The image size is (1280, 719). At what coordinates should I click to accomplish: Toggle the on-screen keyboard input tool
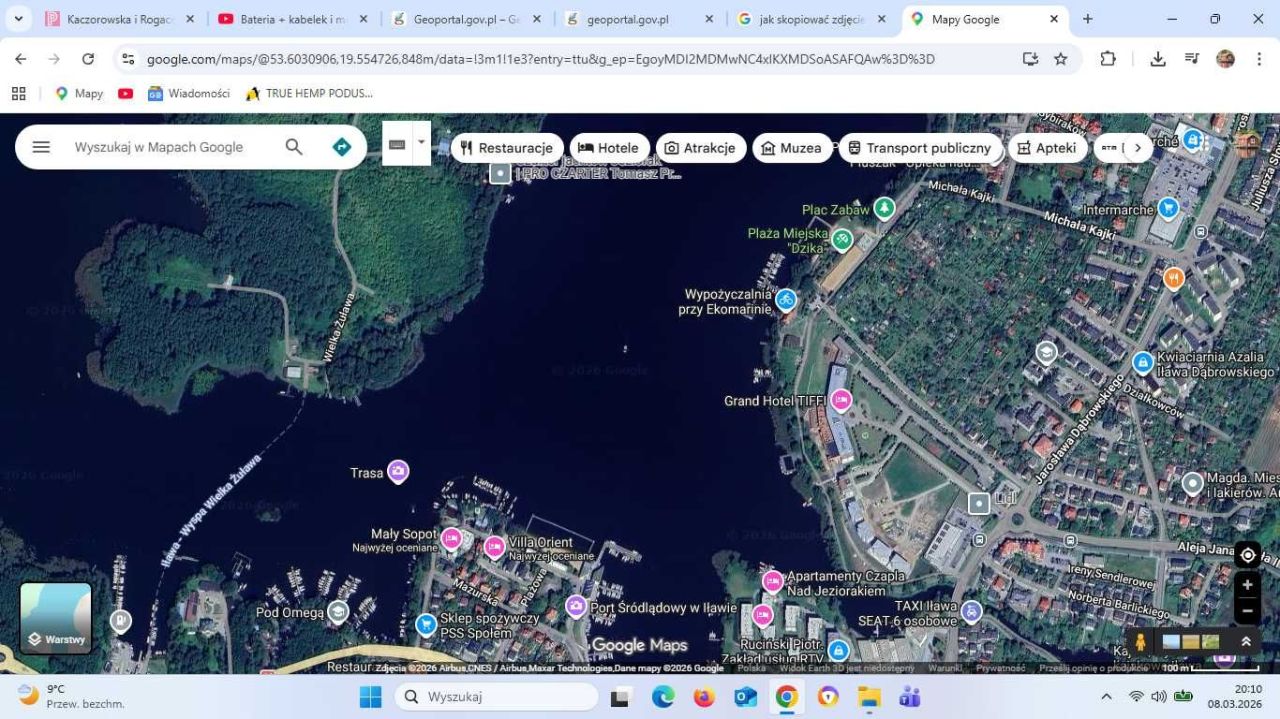click(x=397, y=144)
